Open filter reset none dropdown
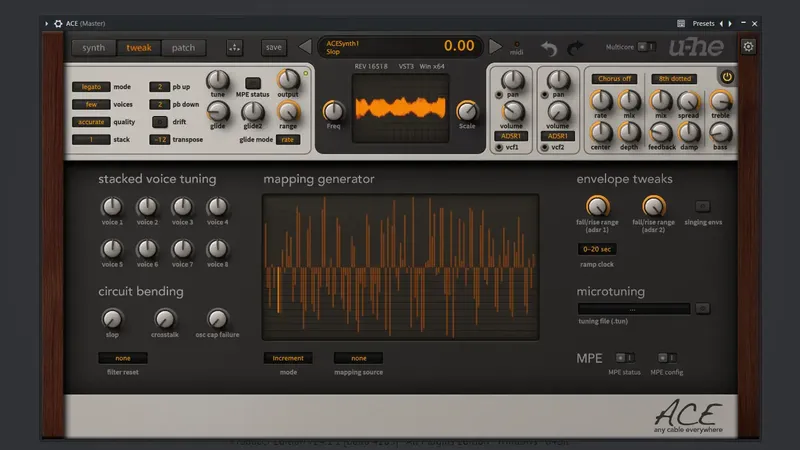Viewport: 800px width, 450px height. [x=122, y=358]
